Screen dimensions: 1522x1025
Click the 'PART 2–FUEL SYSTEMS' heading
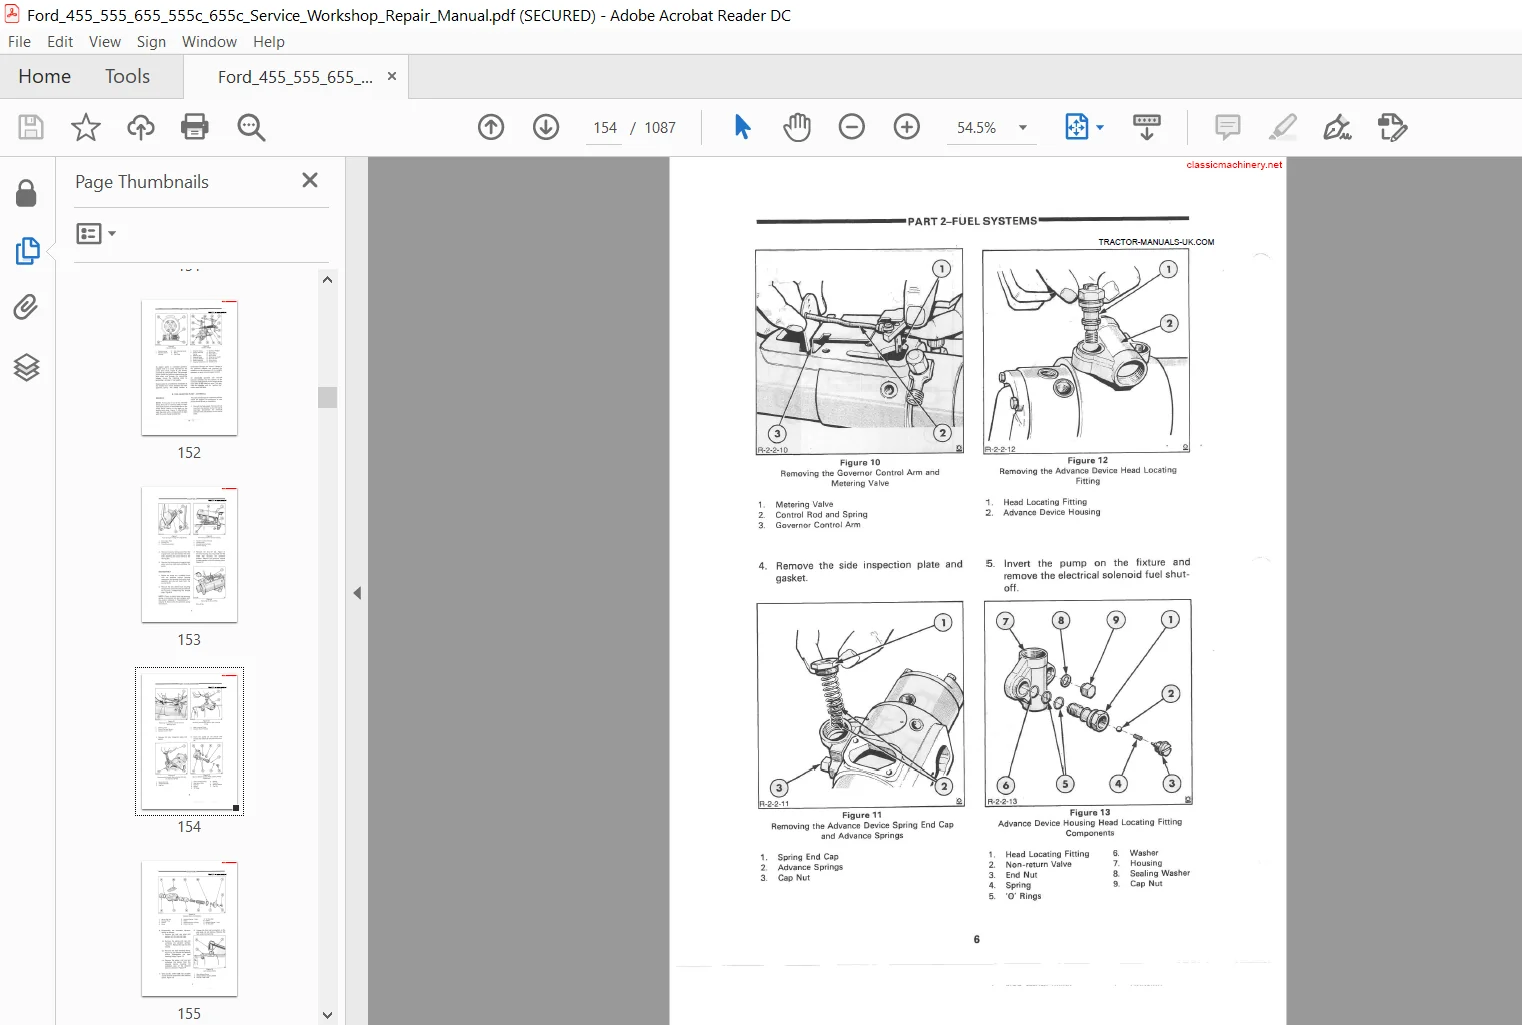click(972, 221)
